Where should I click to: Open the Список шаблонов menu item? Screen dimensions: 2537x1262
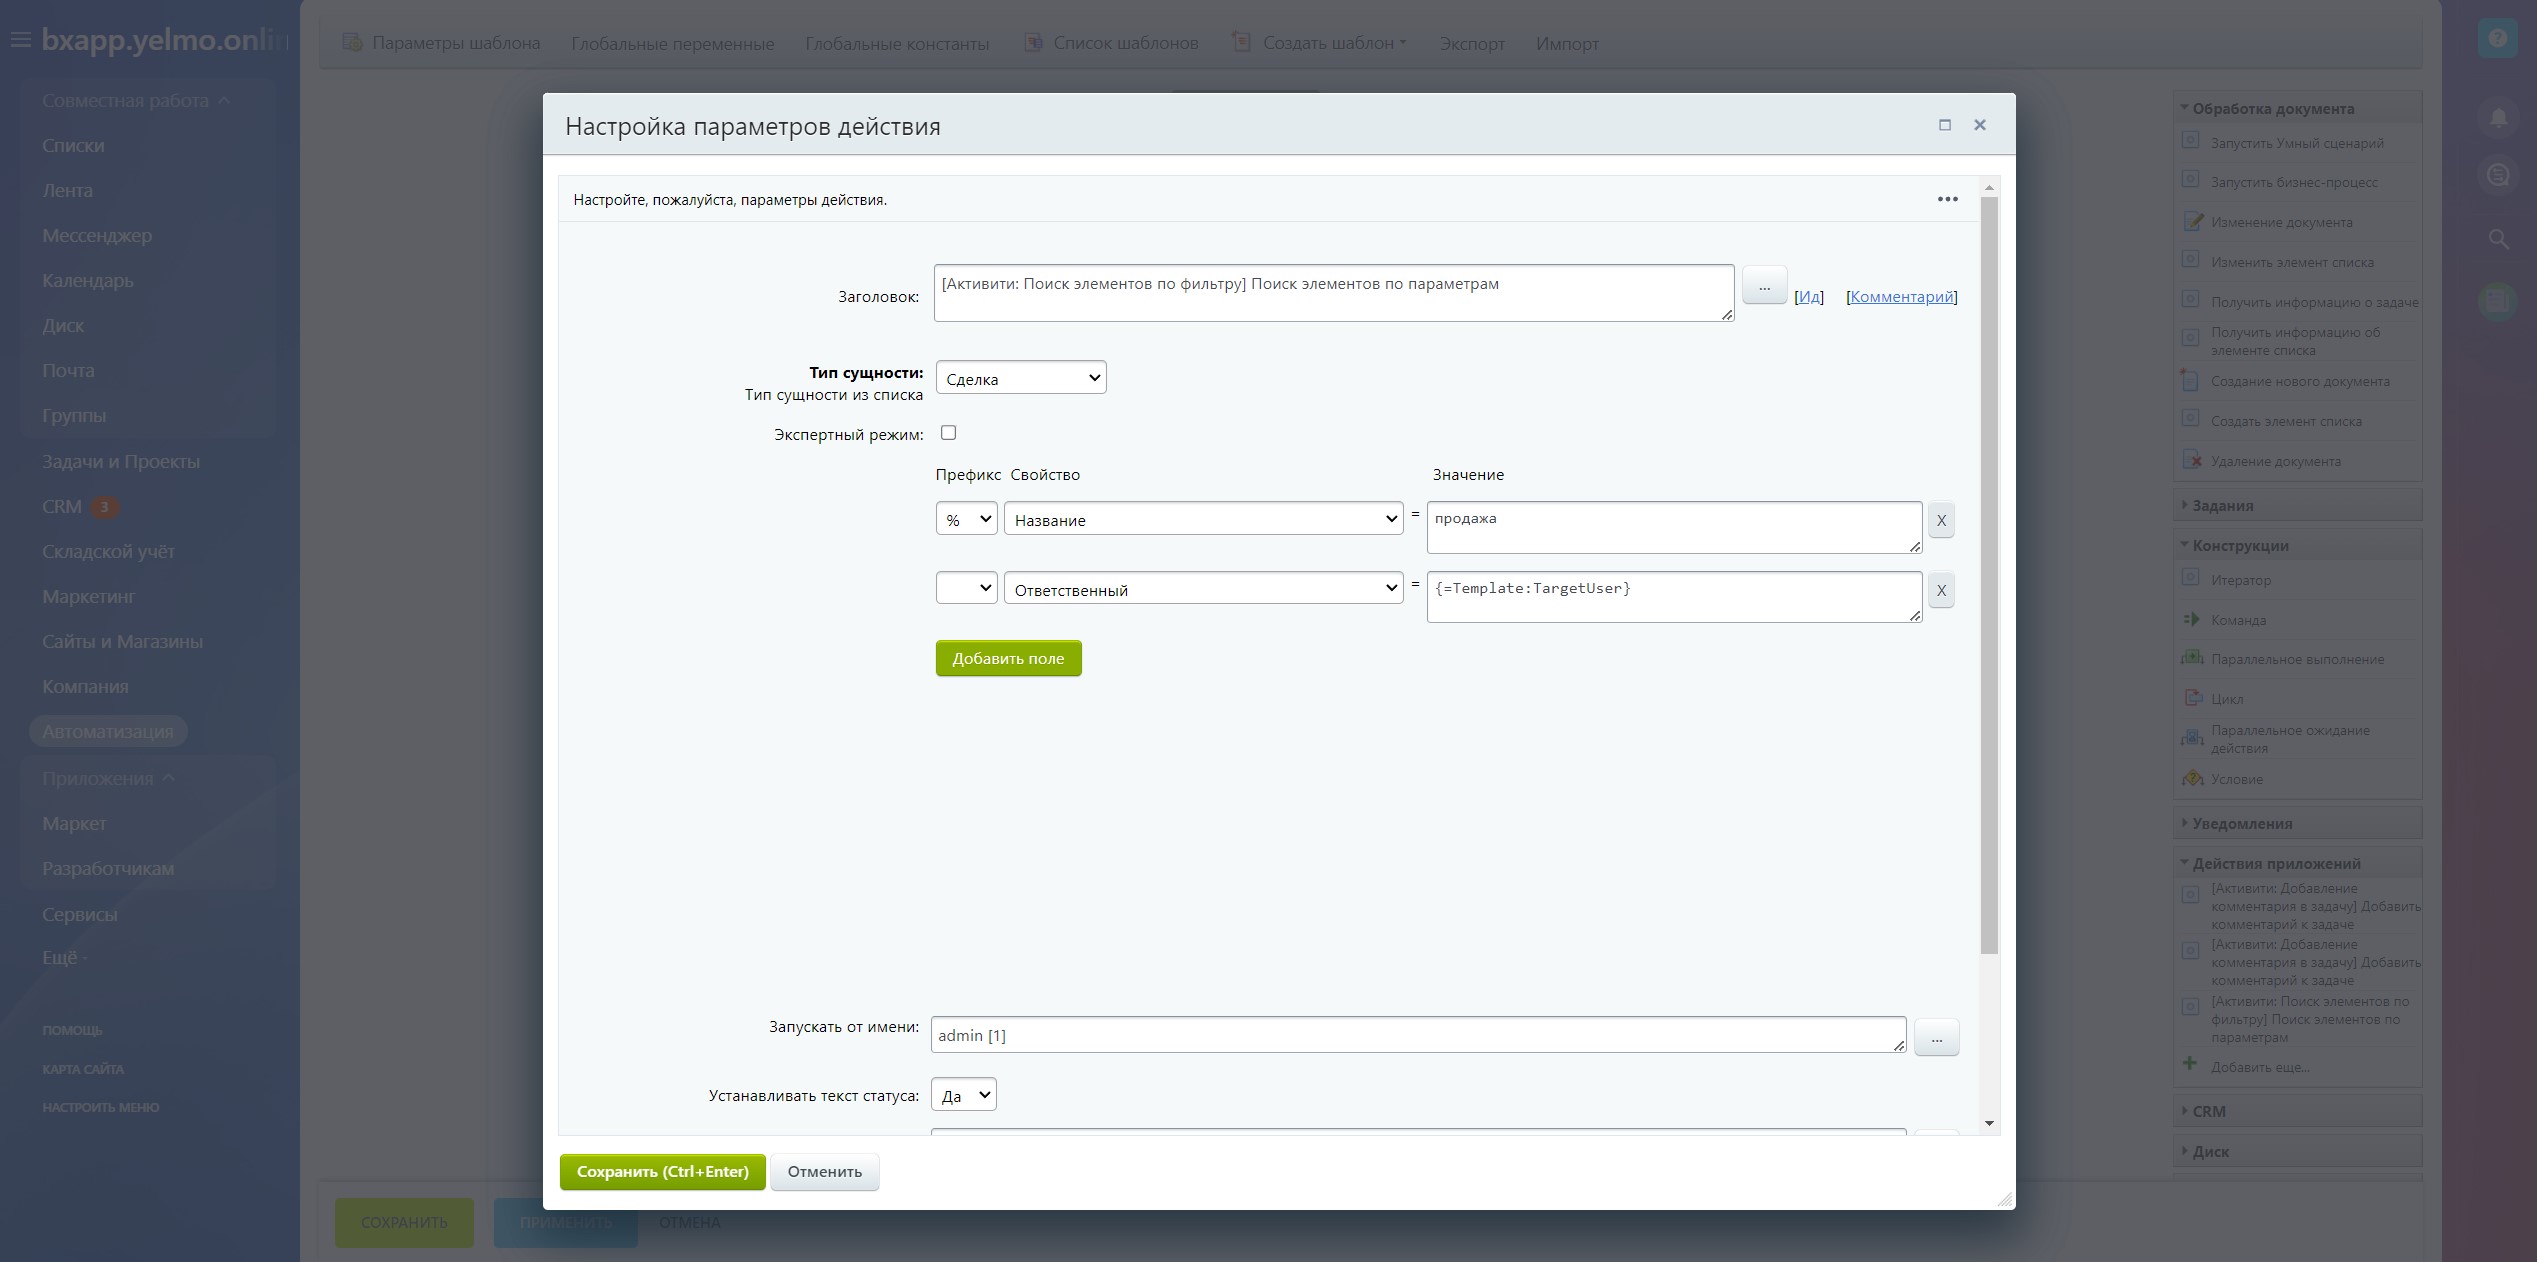pos(1125,43)
